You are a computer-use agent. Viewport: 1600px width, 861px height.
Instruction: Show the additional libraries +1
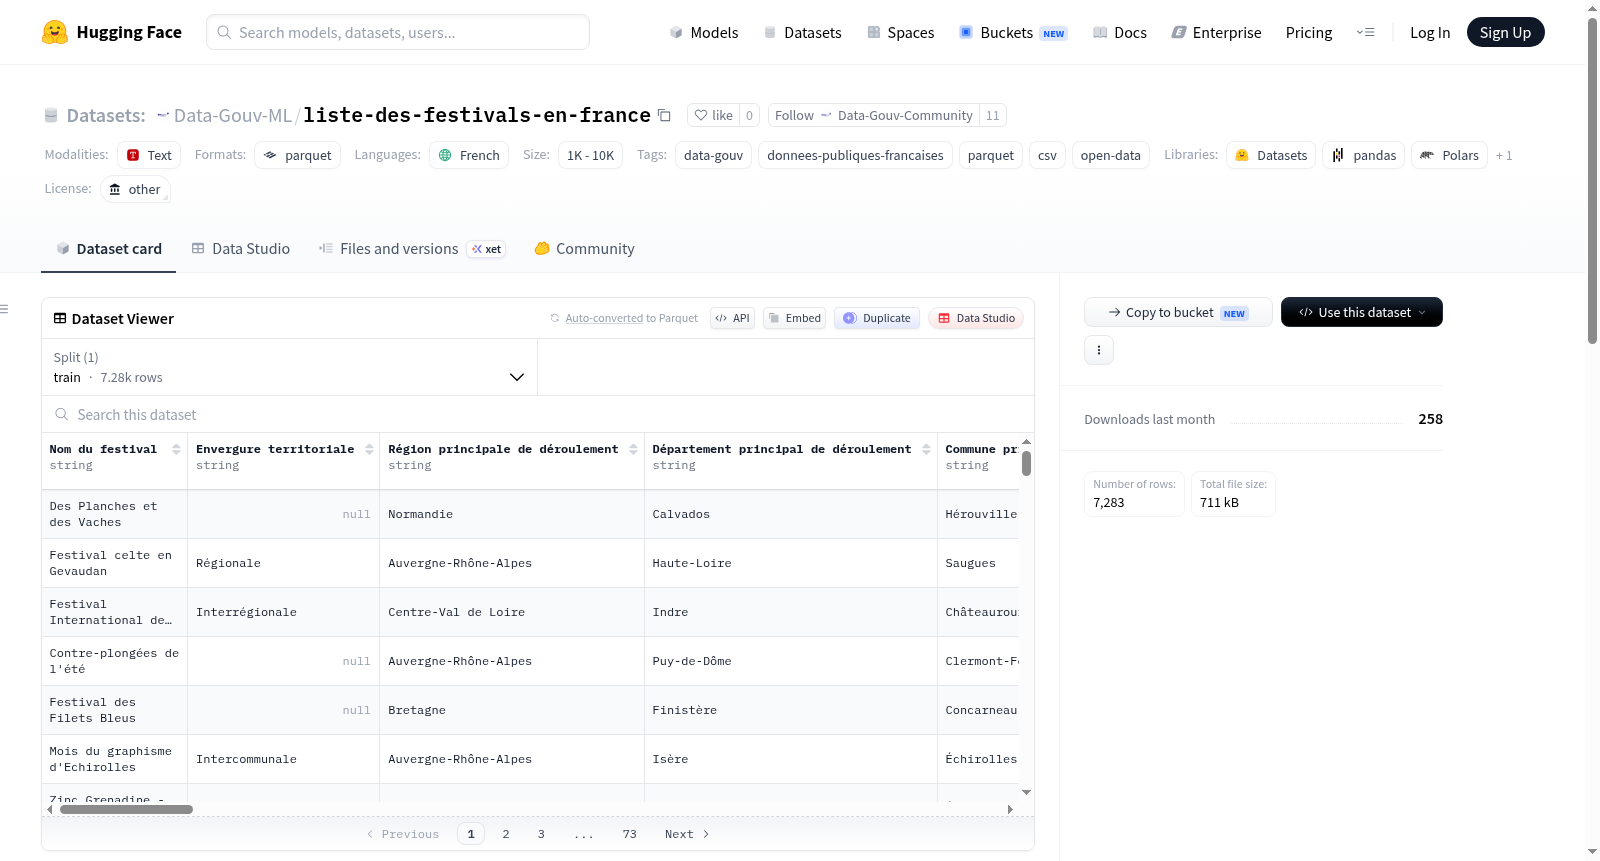tap(1504, 155)
